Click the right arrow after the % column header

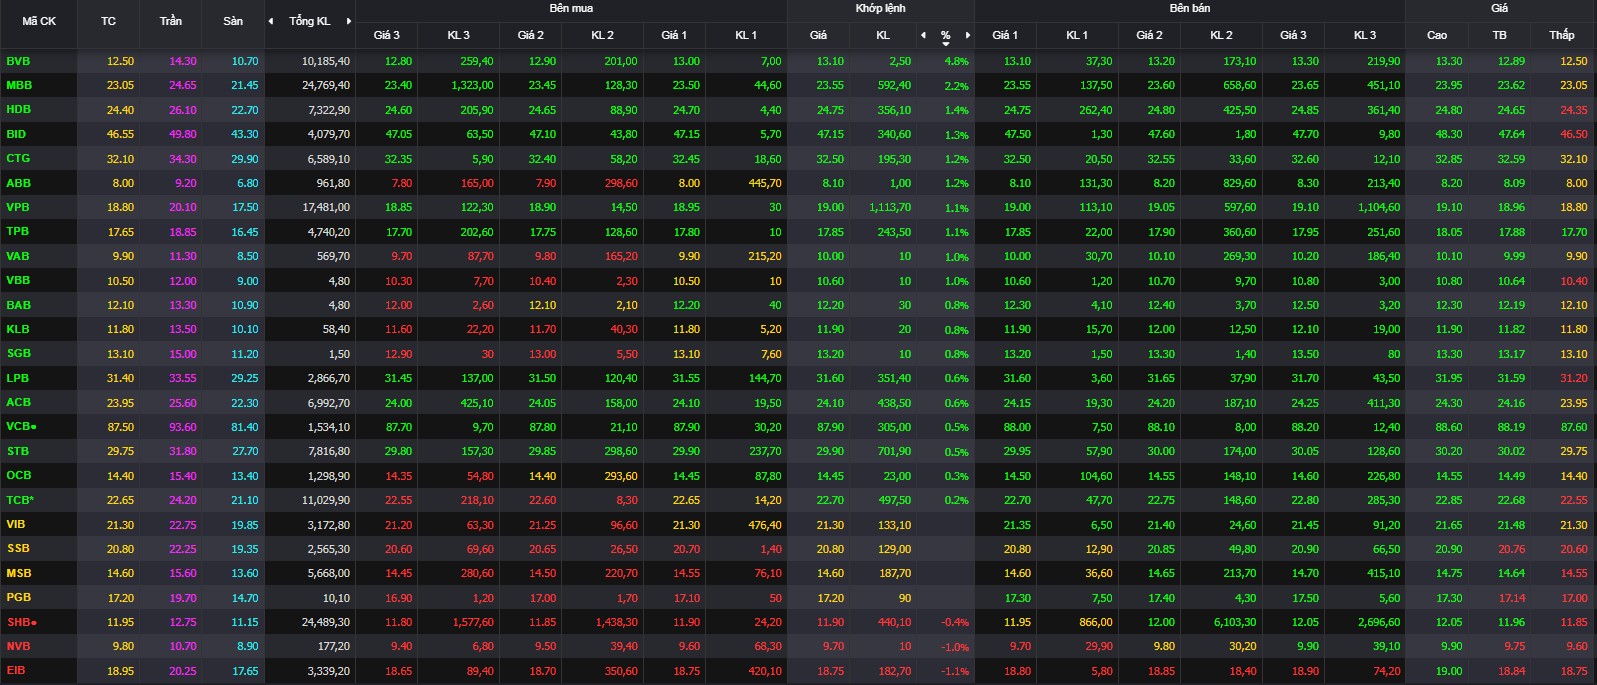(967, 35)
